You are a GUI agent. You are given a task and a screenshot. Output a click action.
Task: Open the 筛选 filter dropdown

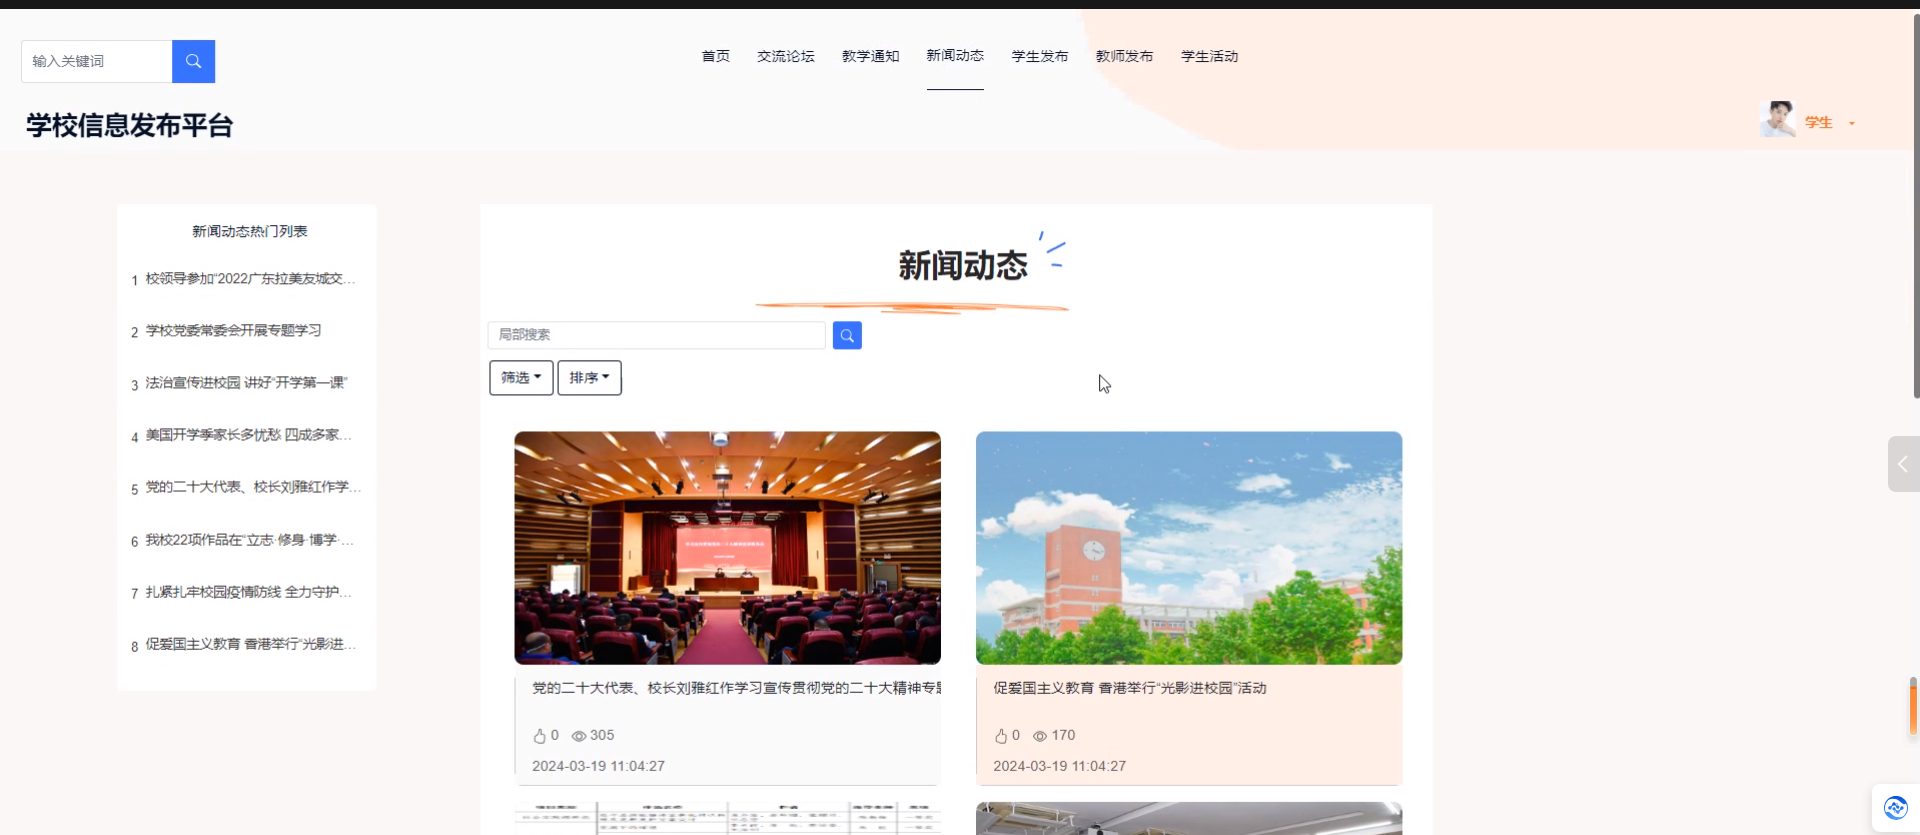click(521, 378)
